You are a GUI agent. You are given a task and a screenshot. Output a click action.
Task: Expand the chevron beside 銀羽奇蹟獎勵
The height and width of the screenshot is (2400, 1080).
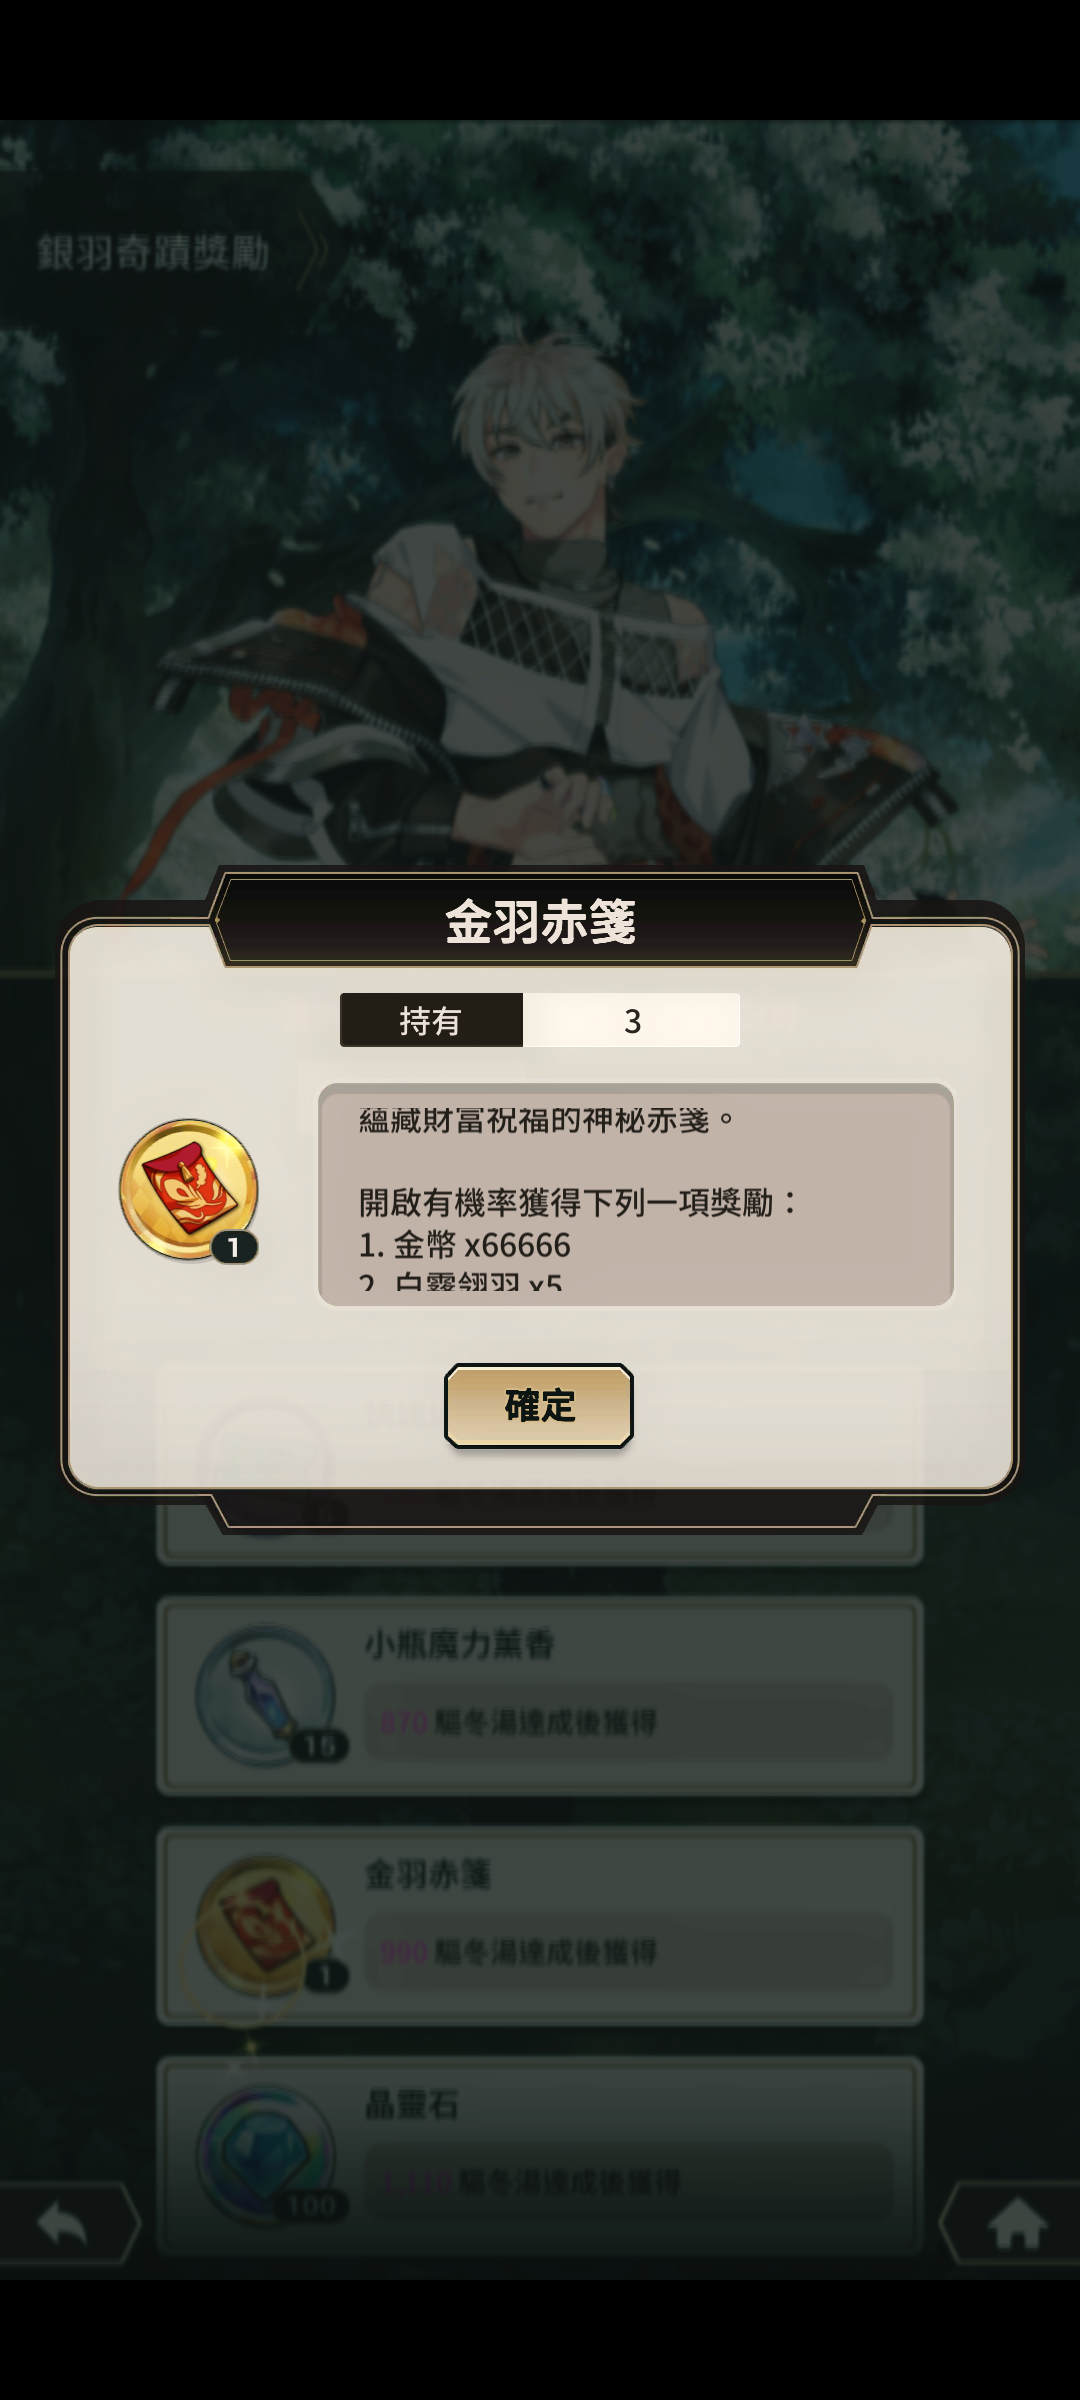313,251
